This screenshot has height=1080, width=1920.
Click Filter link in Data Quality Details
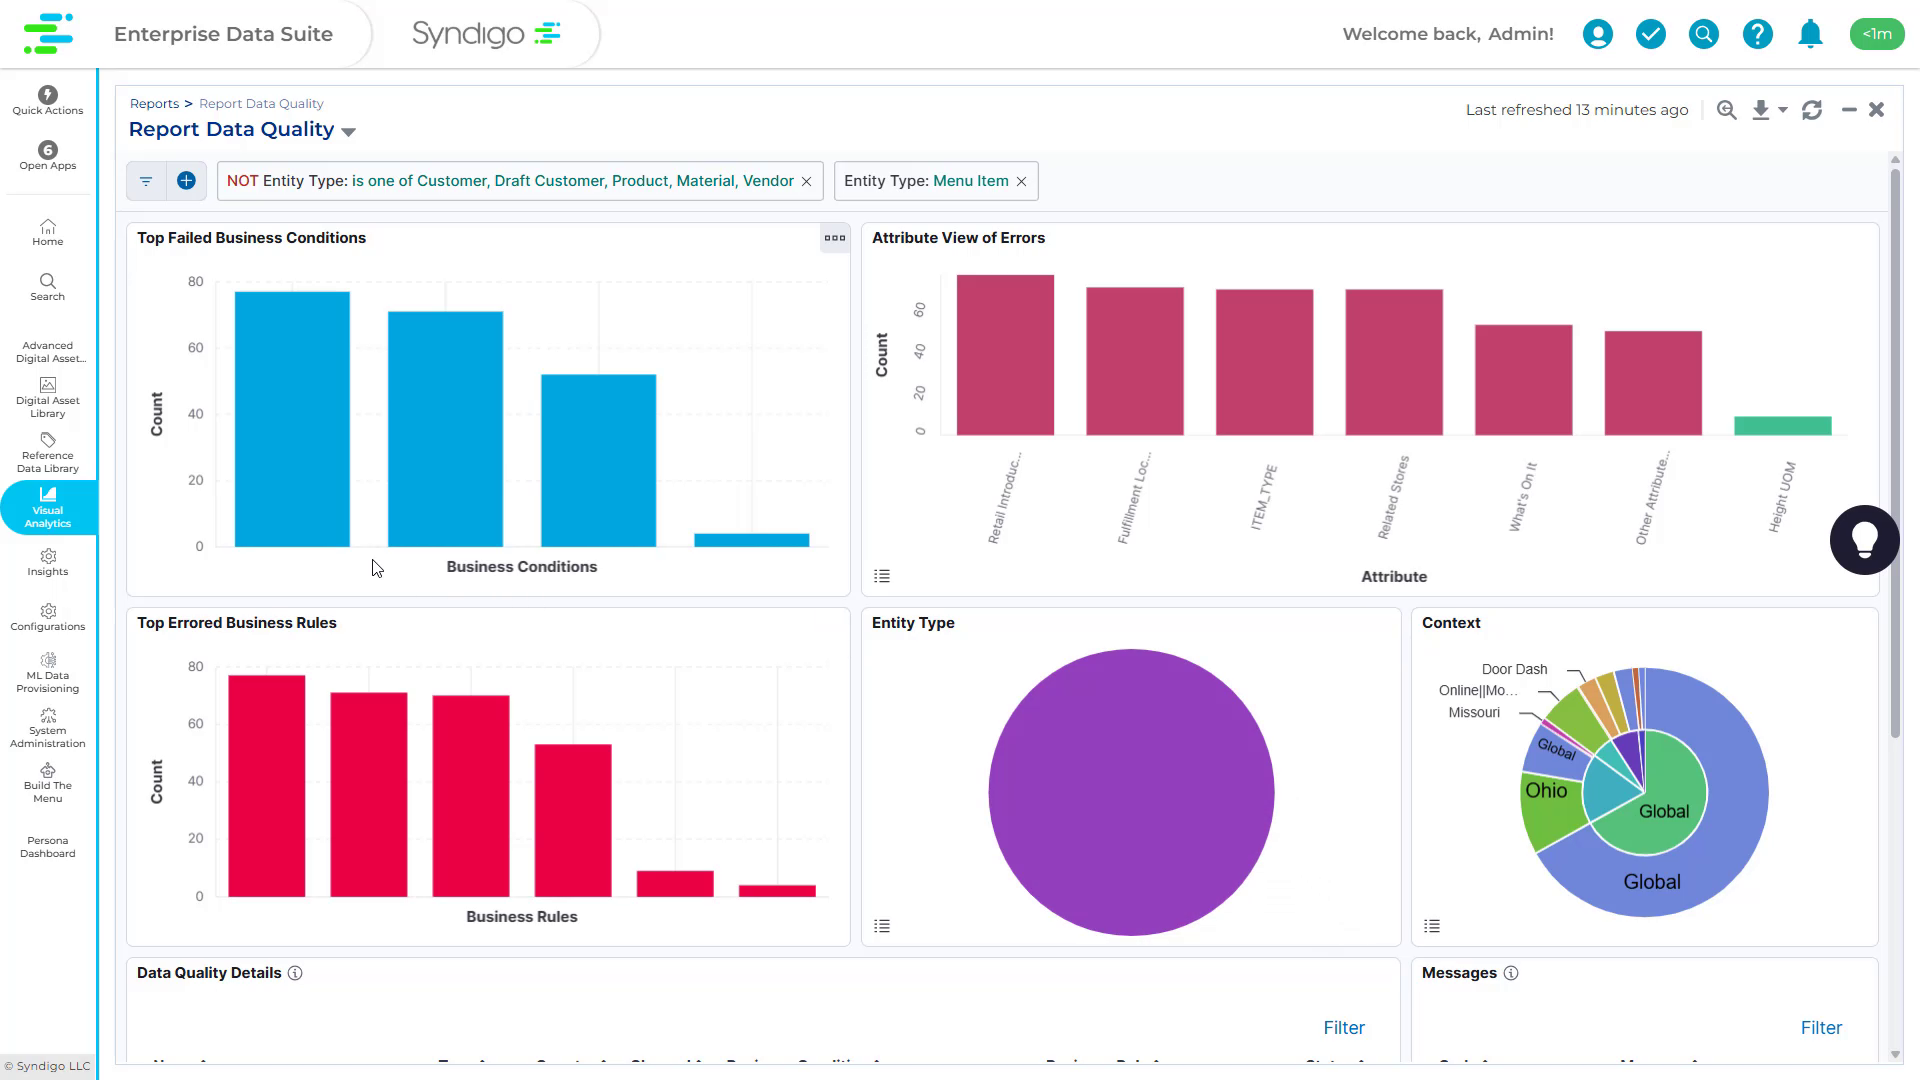(x=1343, y=1028)
